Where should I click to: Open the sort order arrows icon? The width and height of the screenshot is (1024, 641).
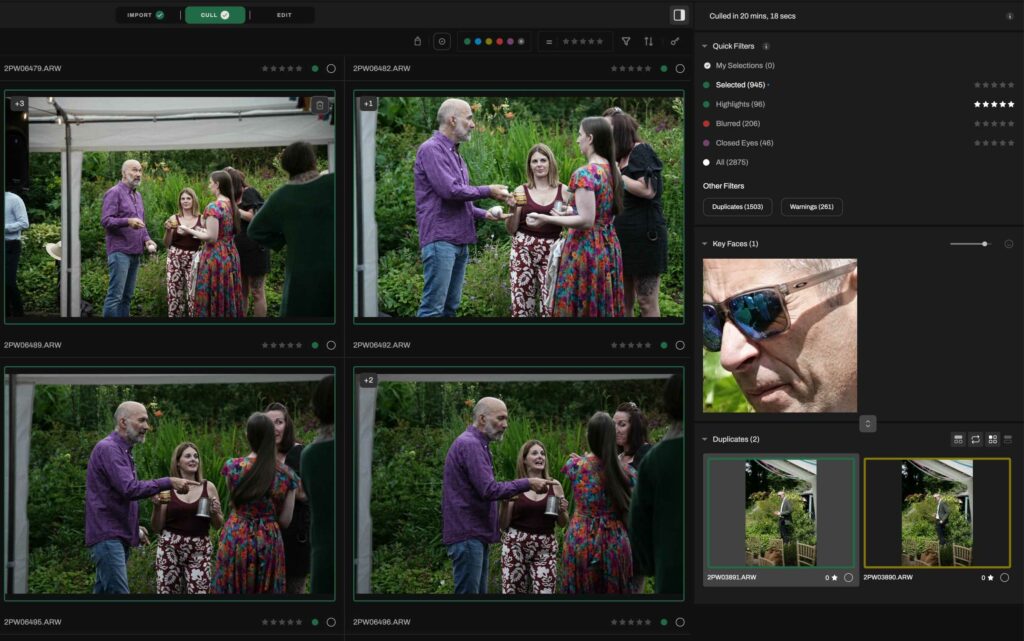(648, 41)
